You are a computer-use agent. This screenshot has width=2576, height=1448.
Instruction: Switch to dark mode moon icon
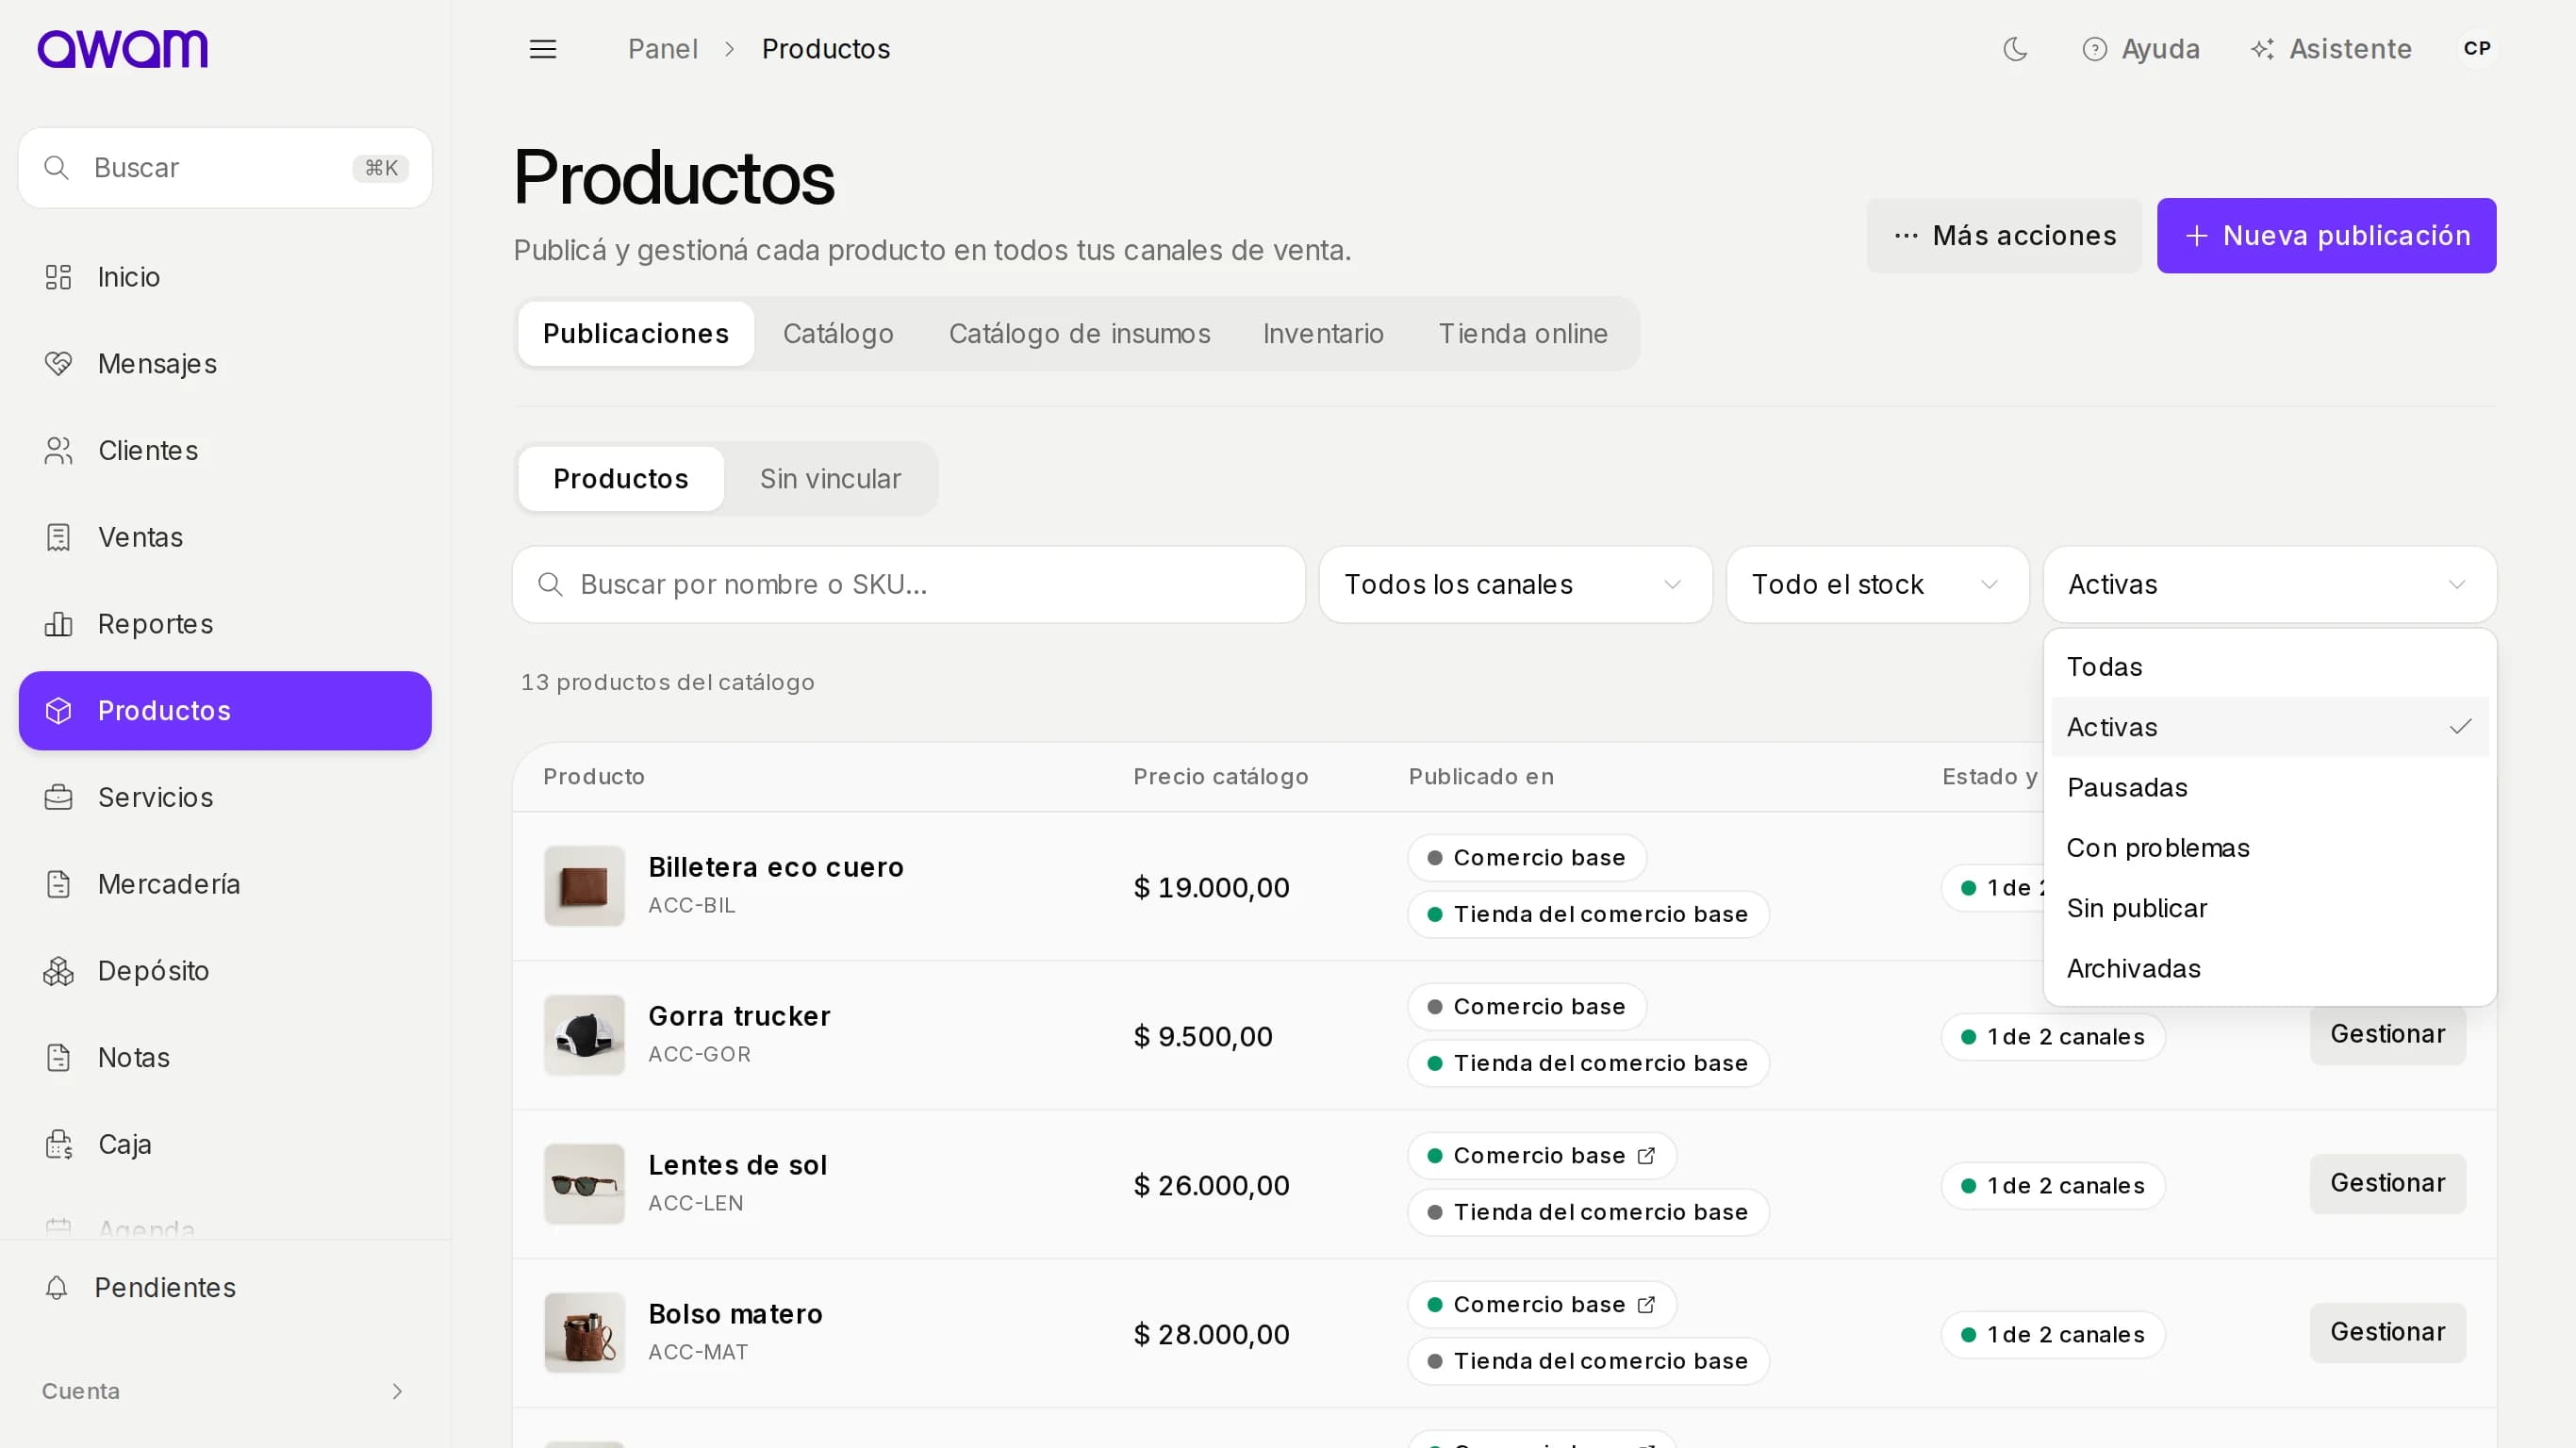2015,49
